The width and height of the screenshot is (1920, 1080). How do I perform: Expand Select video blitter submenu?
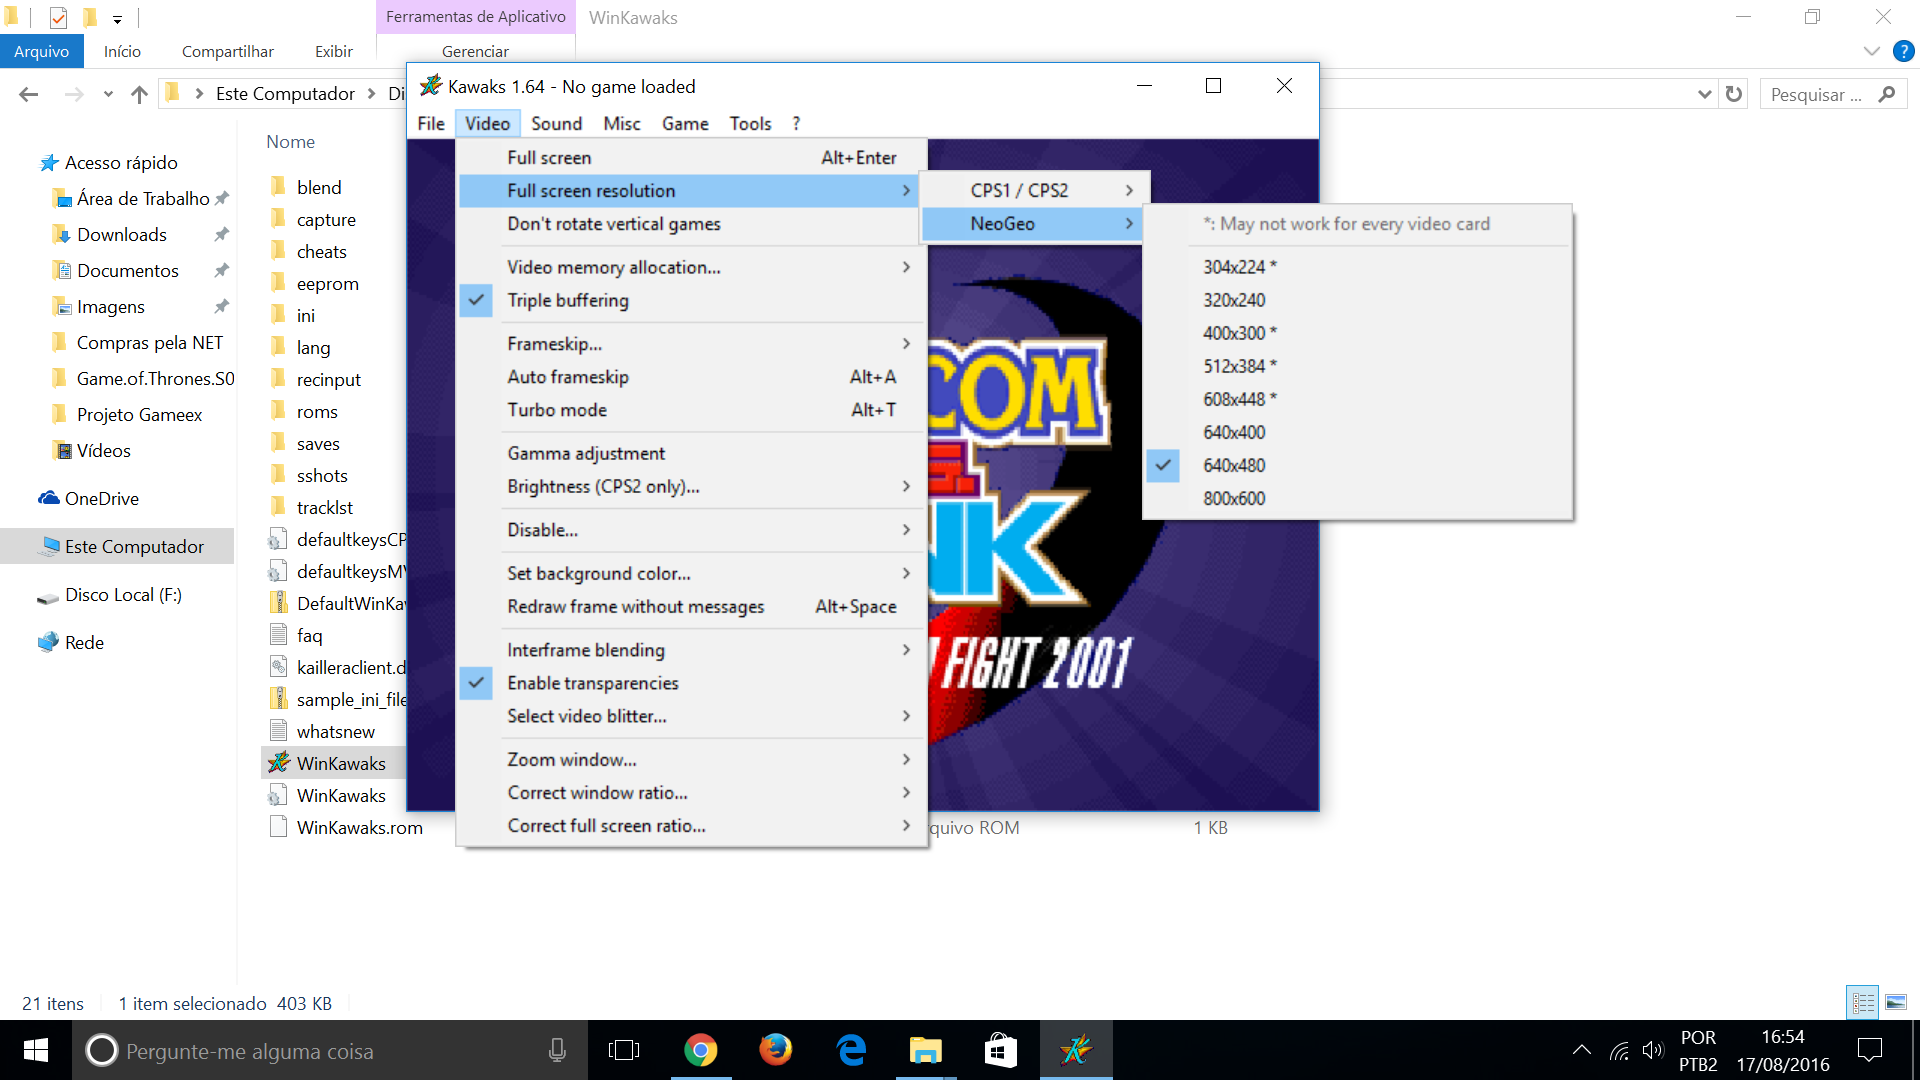tap(690, 716)
